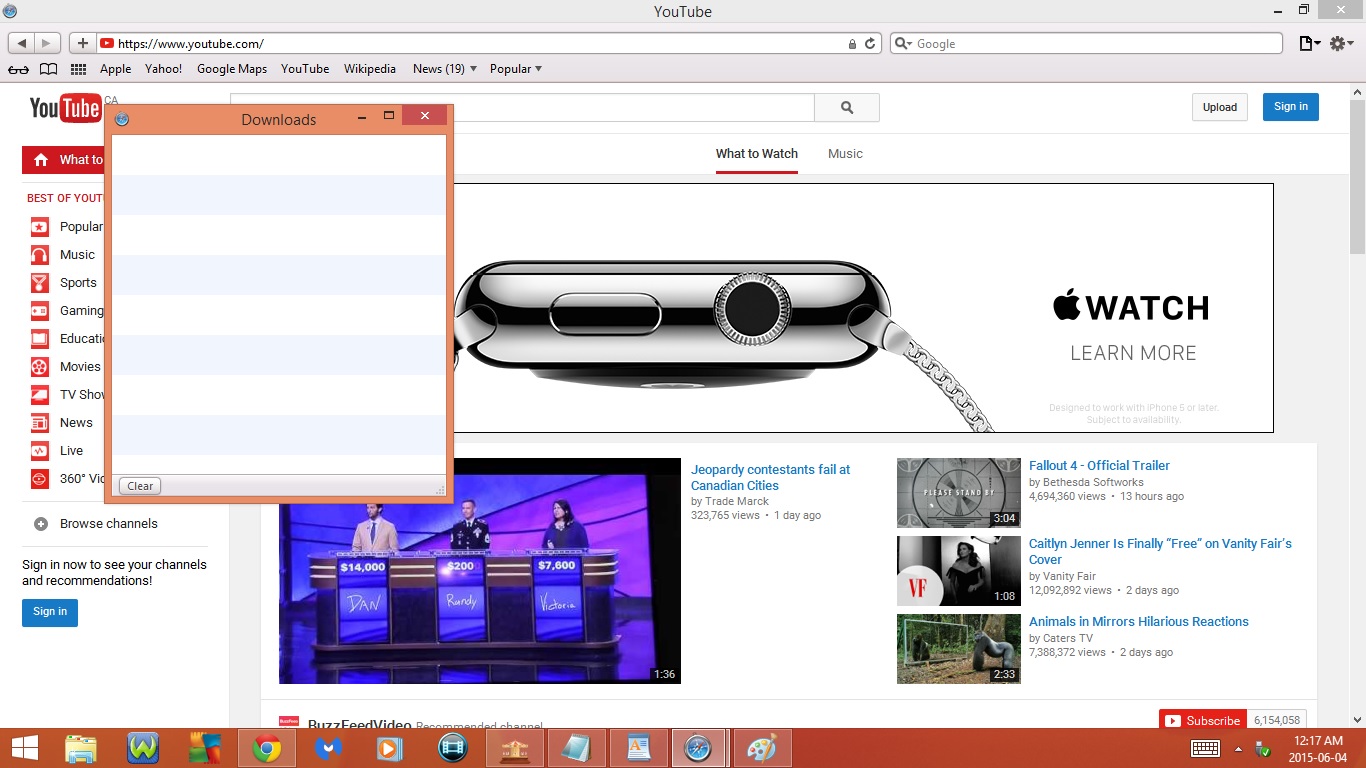Open the Google Maps bookmark

click(232, 69)
